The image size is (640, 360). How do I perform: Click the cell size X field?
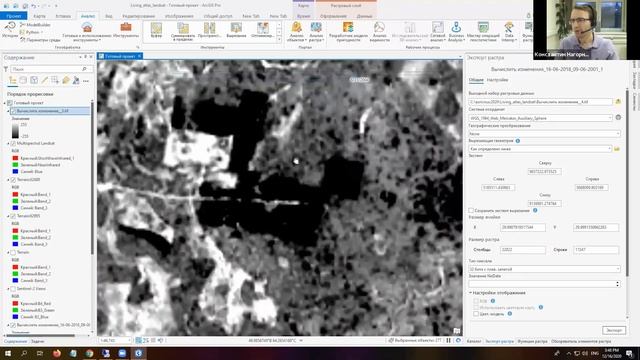click(x=523, y=227)
